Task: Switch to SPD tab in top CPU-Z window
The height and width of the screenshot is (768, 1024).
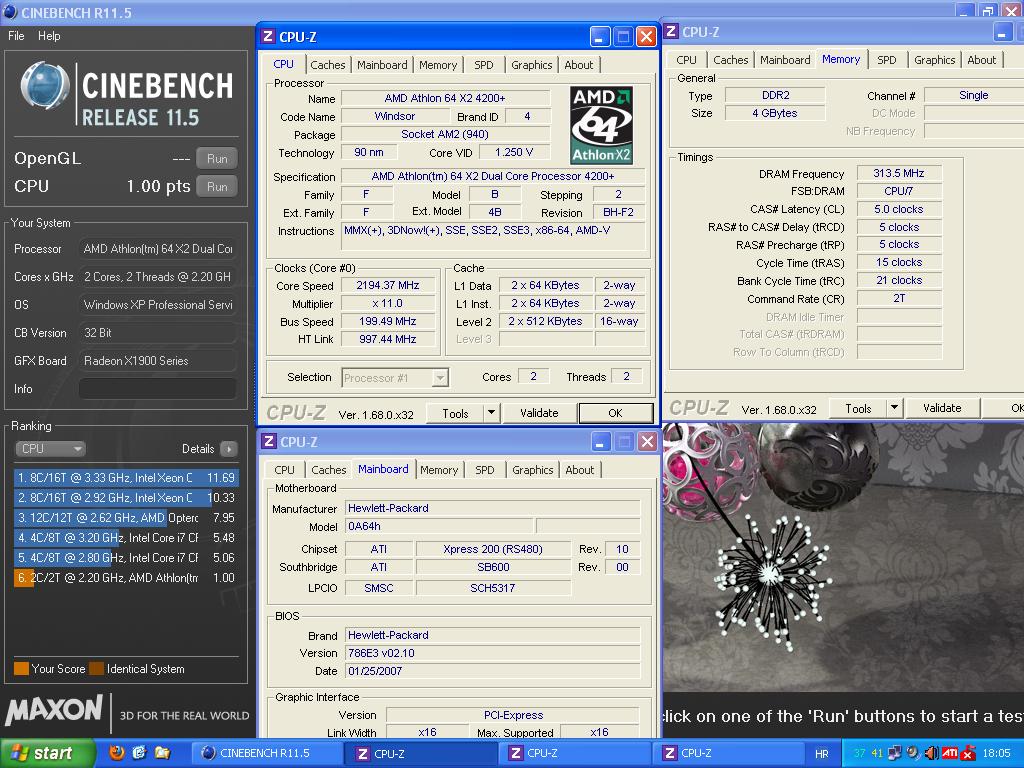Action: [x=483, y=65]
